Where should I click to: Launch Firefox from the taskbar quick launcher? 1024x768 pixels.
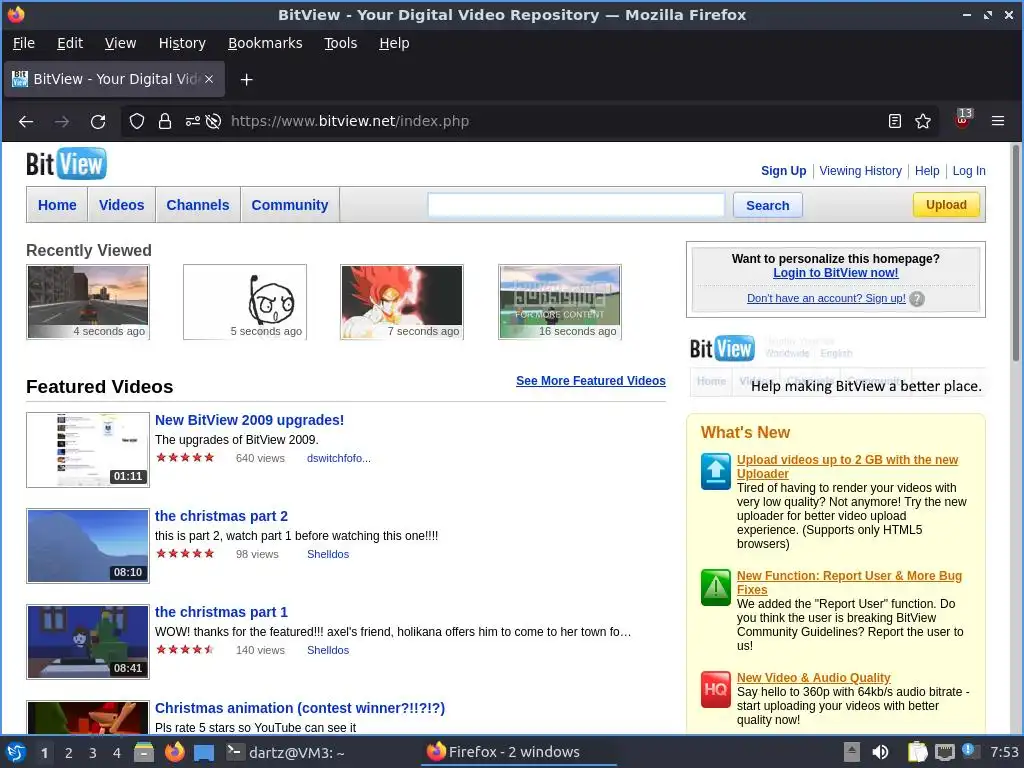click(x=174, y=752)
